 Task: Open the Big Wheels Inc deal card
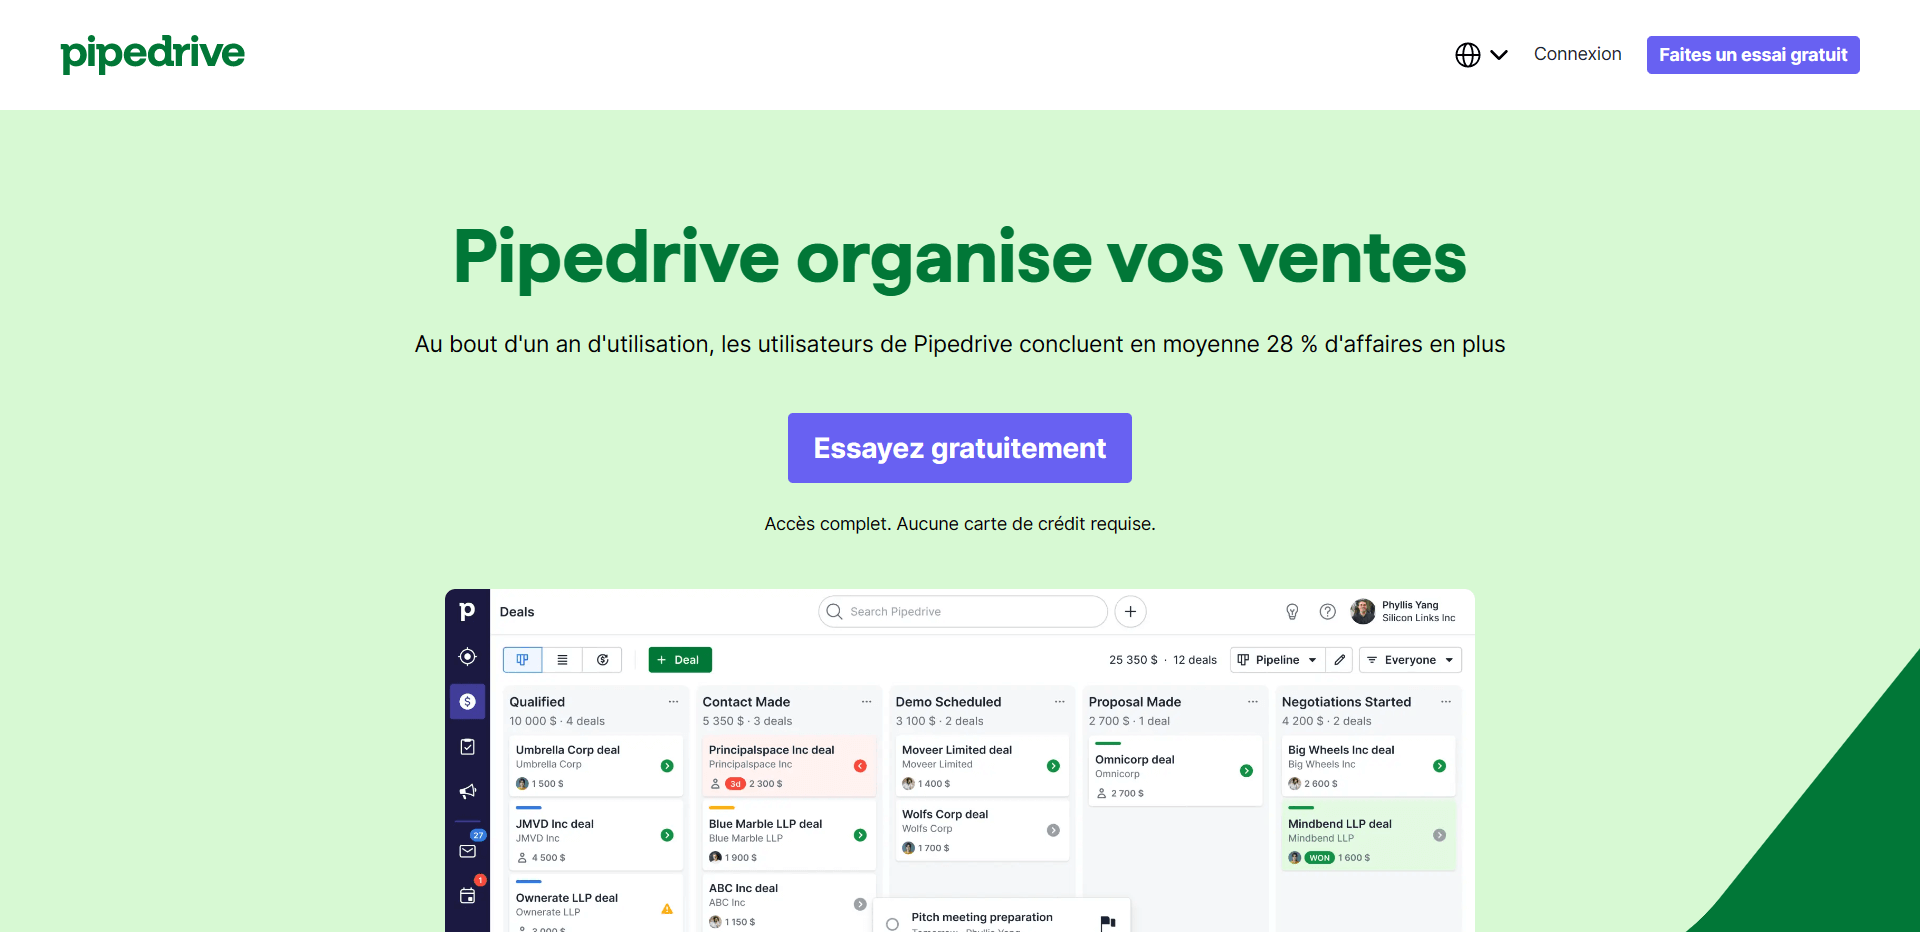click(1368, 766)
